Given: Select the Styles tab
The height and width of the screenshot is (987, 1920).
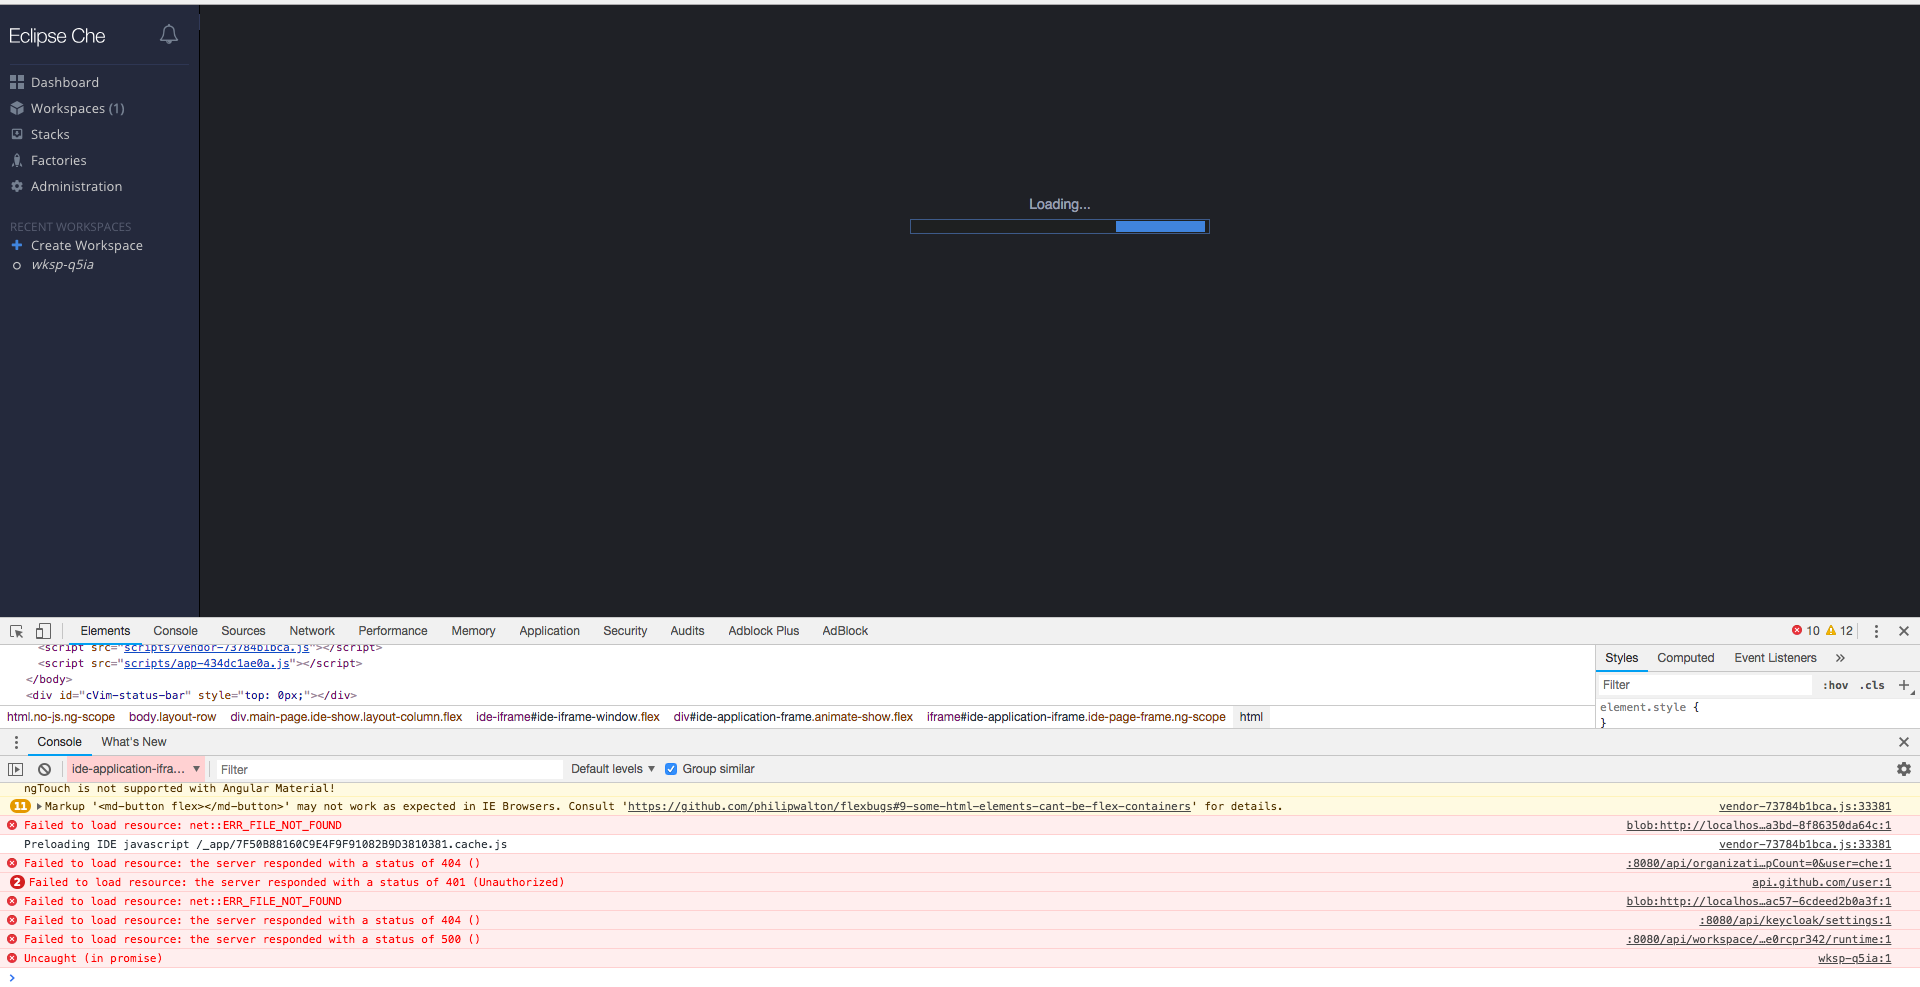Looking at the screenshot, I should click(x=1621, y=658).
